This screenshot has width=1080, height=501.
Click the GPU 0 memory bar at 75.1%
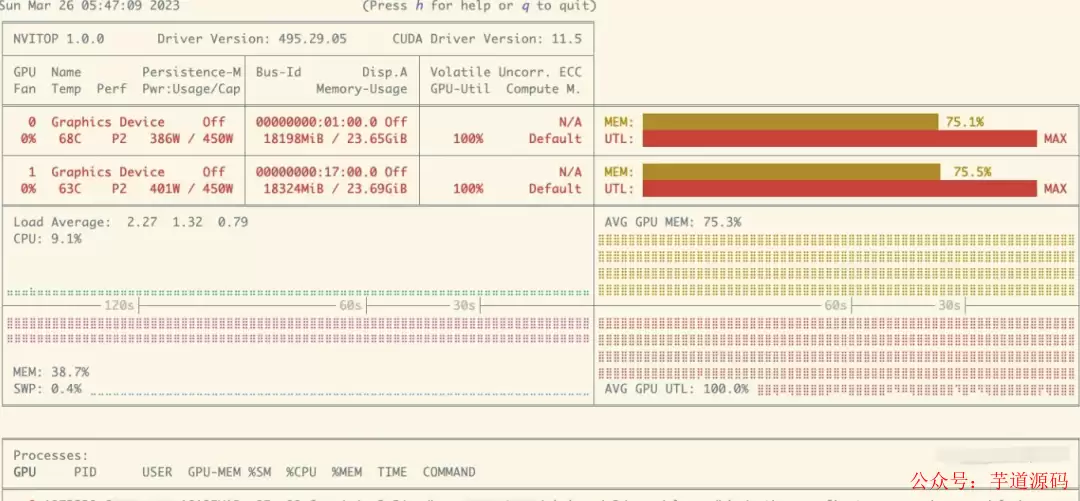click(x=790, y=122)
